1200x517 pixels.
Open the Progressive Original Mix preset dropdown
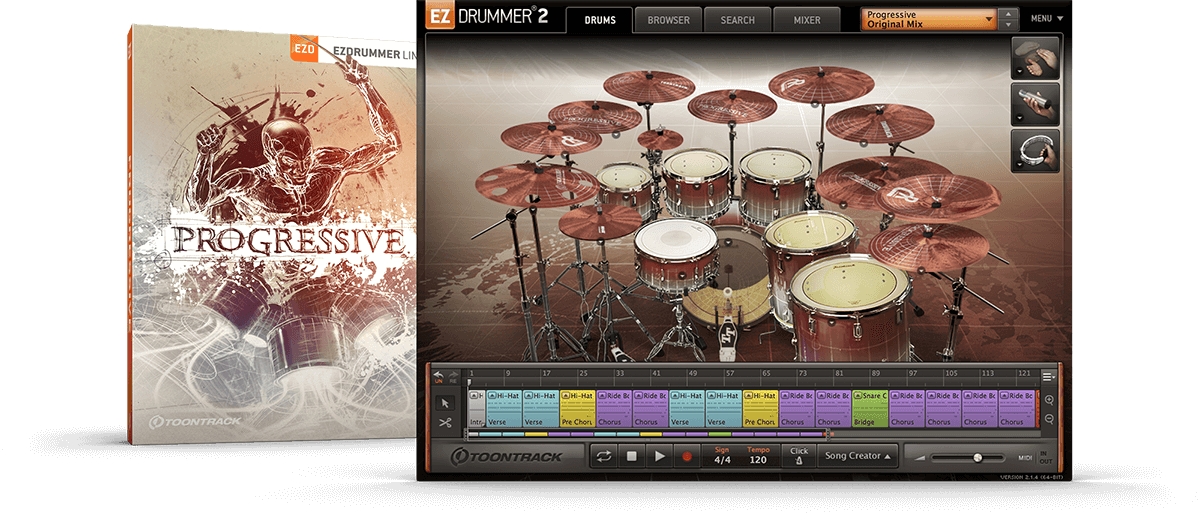(929, 19)
